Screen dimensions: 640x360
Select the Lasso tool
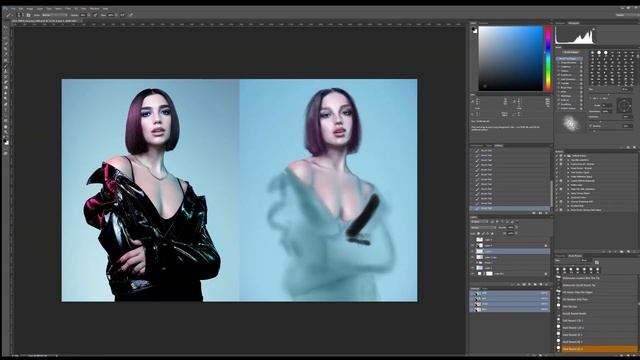click(6, 38)
